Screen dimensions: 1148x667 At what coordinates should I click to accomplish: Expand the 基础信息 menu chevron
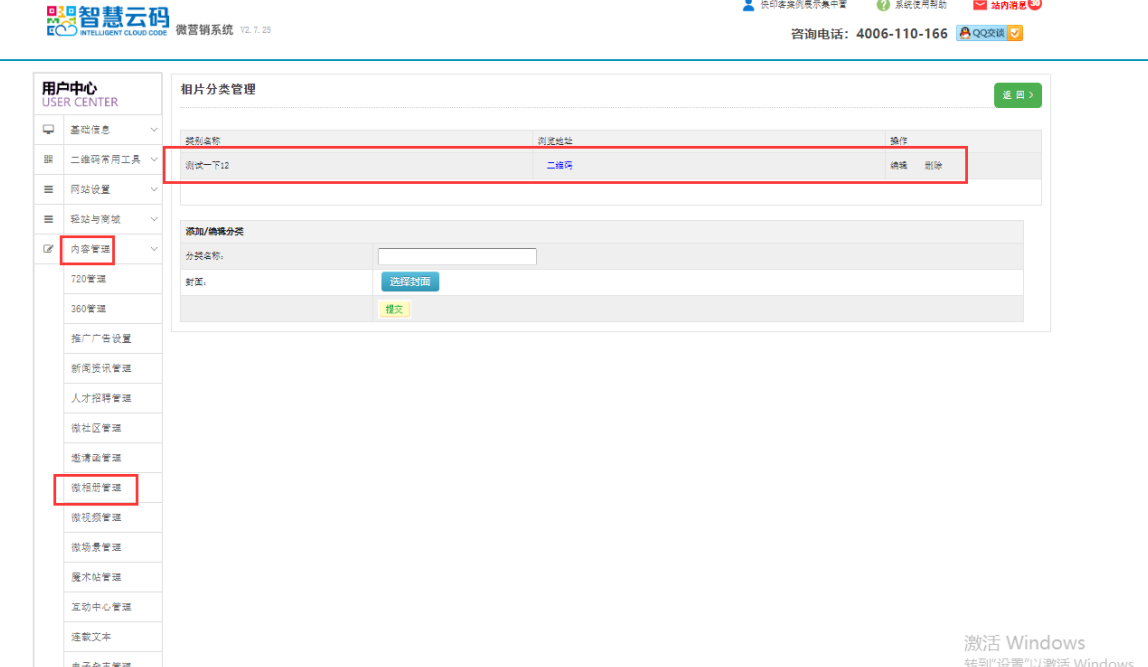154,130
